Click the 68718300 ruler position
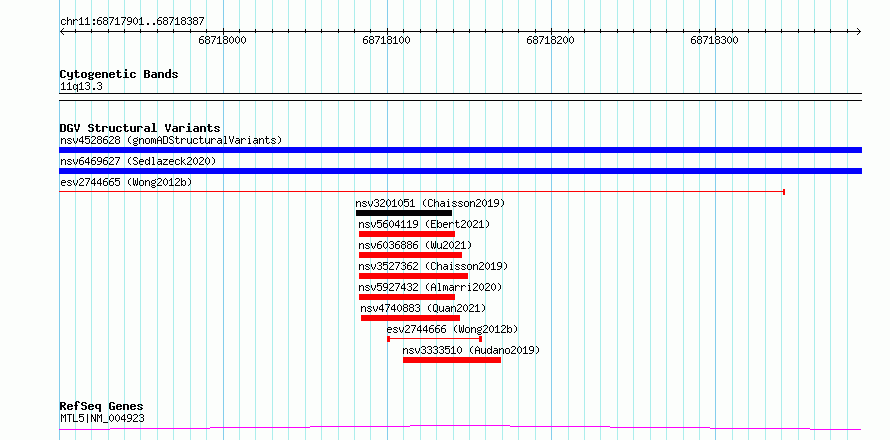890x440 pixels. point(715,41)
